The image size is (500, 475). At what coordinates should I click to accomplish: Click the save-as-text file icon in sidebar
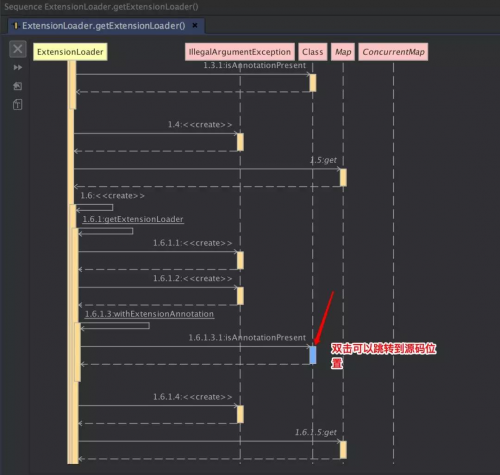coord(18,105)
